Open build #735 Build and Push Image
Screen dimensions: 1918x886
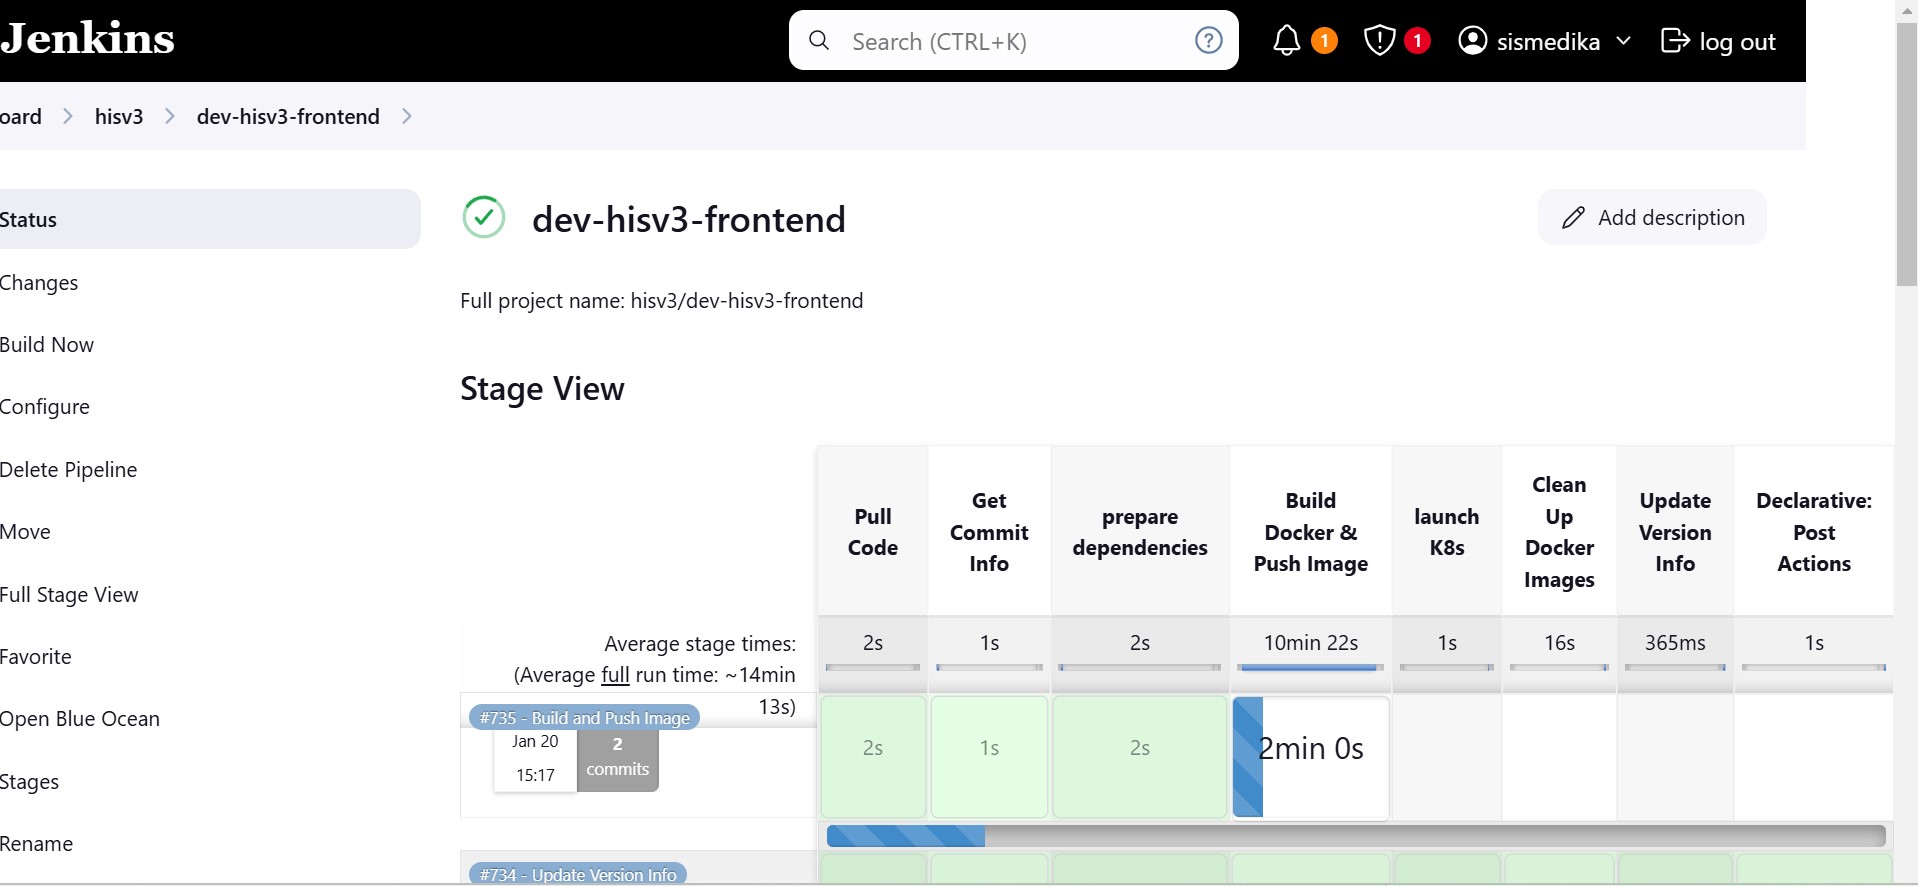[x=584, y=717]
